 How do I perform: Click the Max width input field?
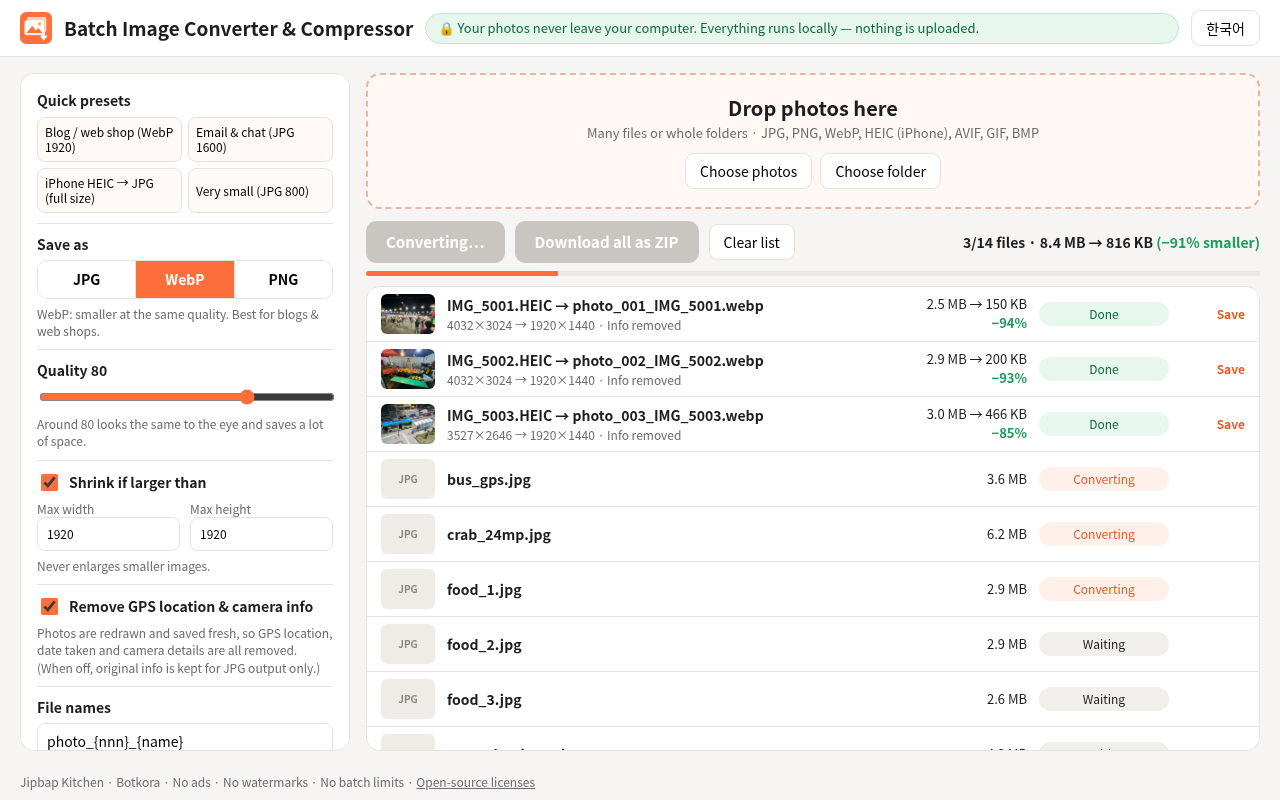108,534
